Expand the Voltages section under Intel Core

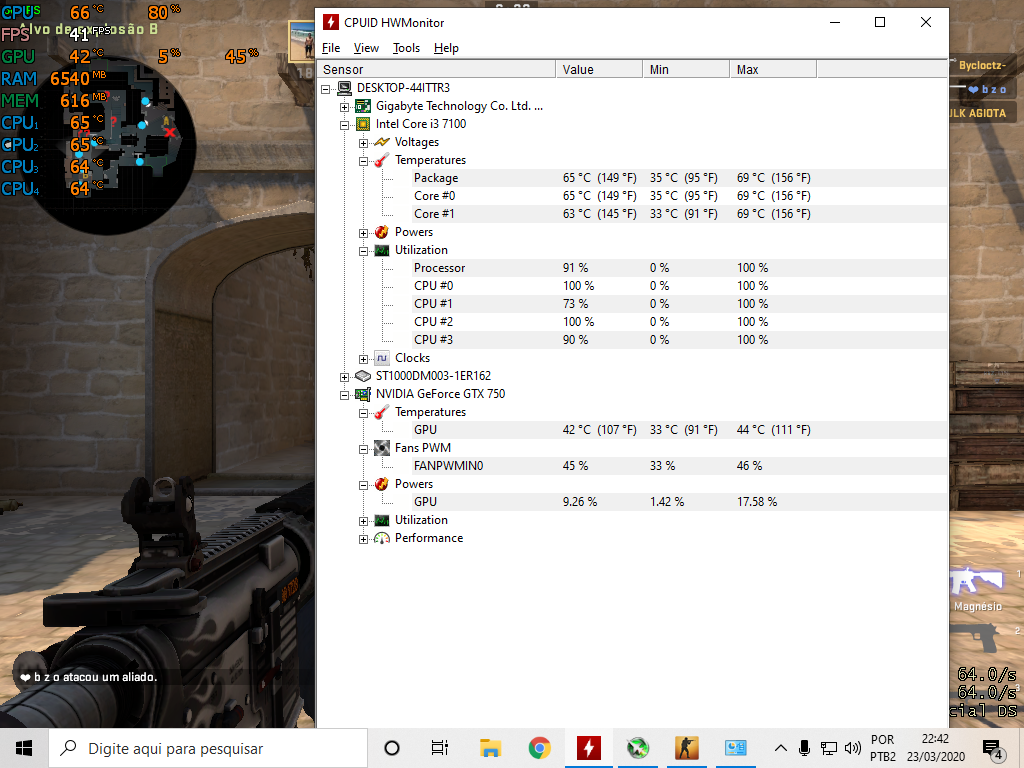click(364, 143)
